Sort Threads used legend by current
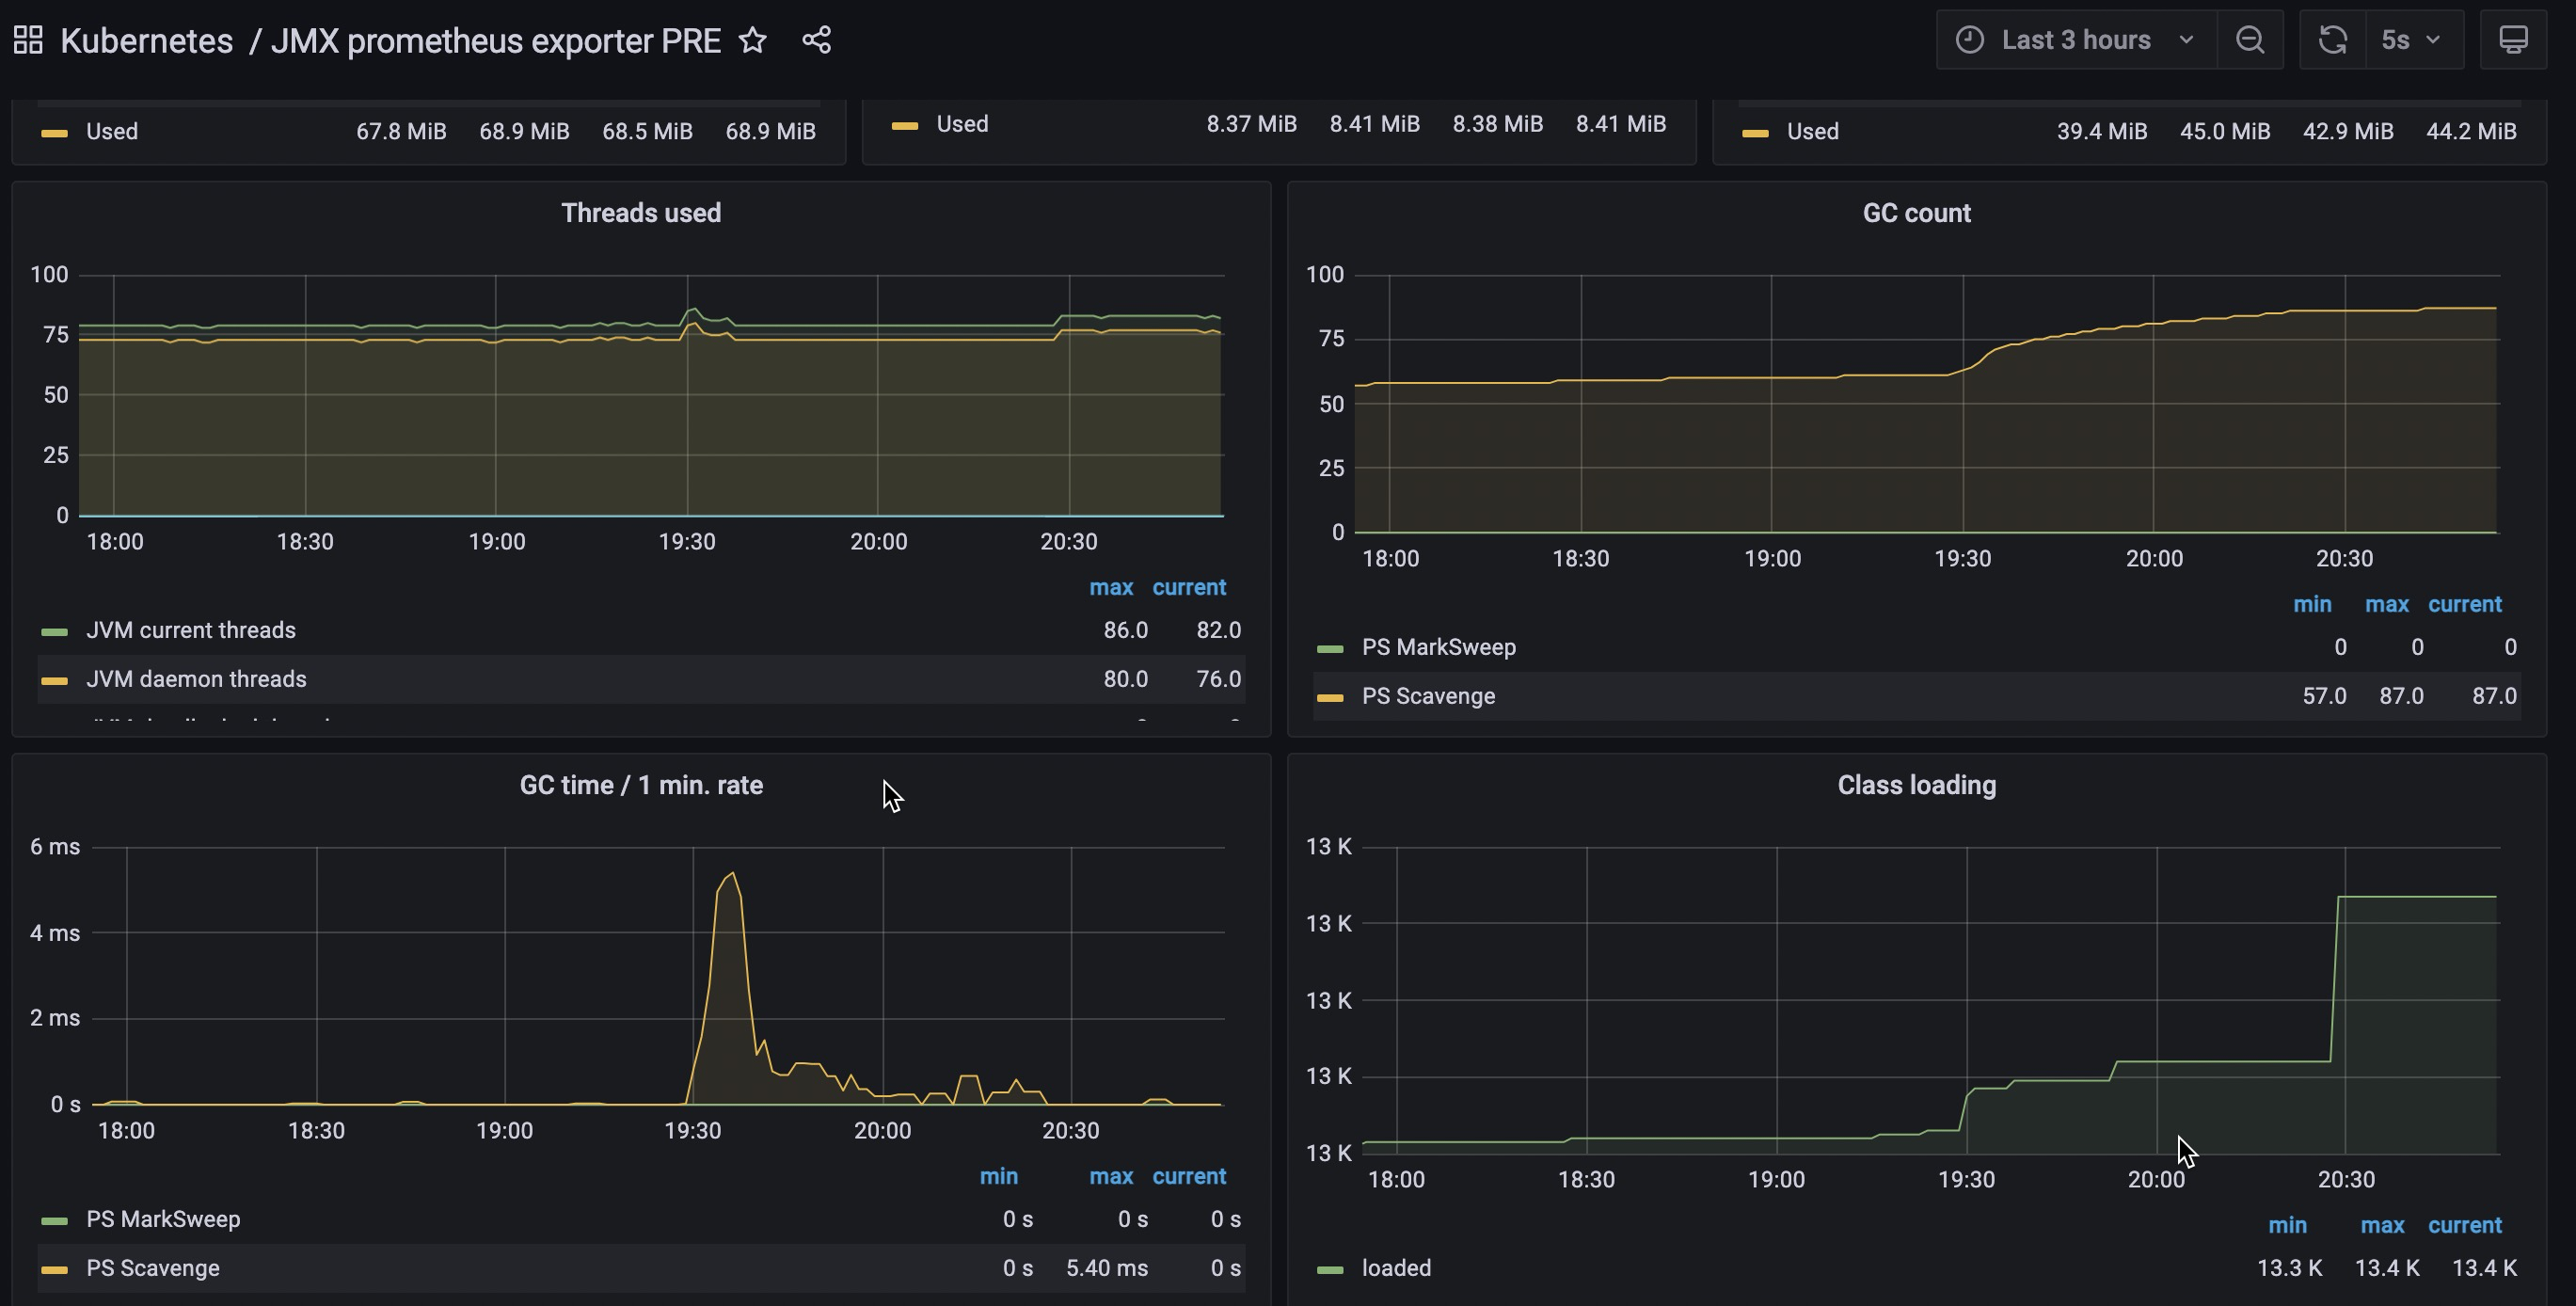Viewport: 2576px width, 1306px height. pyautogui.click(x=1189, y=587)
